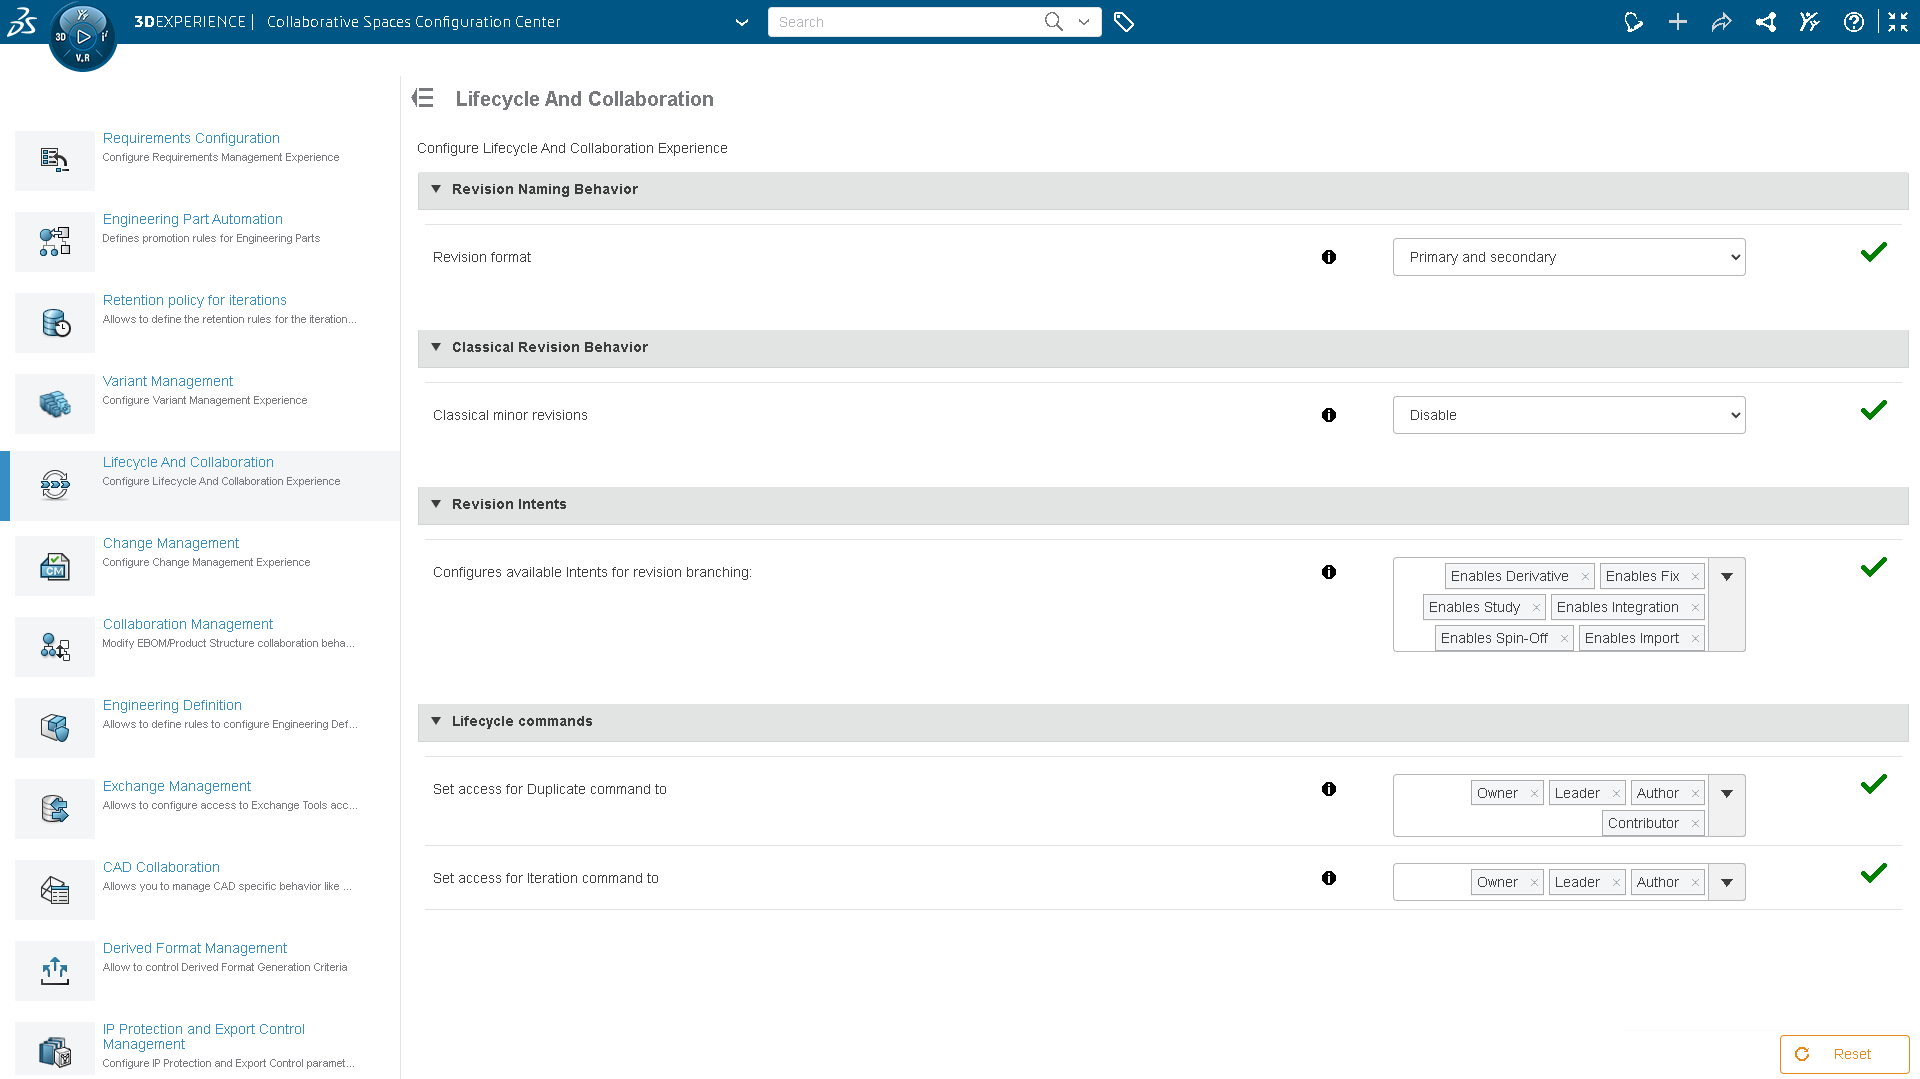Screen dimensions: 1920x1079
Task: Click the tag icon next to search
Action: 1124,22
